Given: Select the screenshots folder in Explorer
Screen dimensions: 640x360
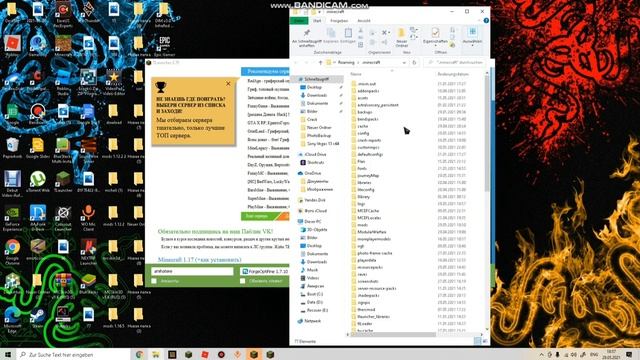Looking at the screenshot, I should [x=368, y=281].
